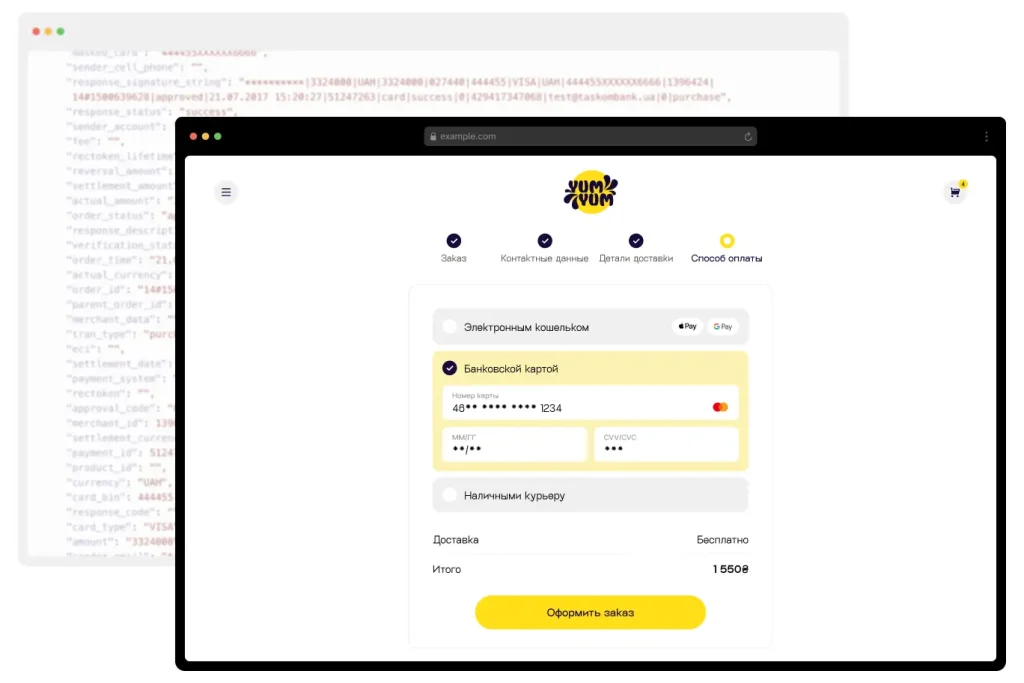Open the browser three-dot menu
Screen dimensions: 1024x683
(986, 136)
